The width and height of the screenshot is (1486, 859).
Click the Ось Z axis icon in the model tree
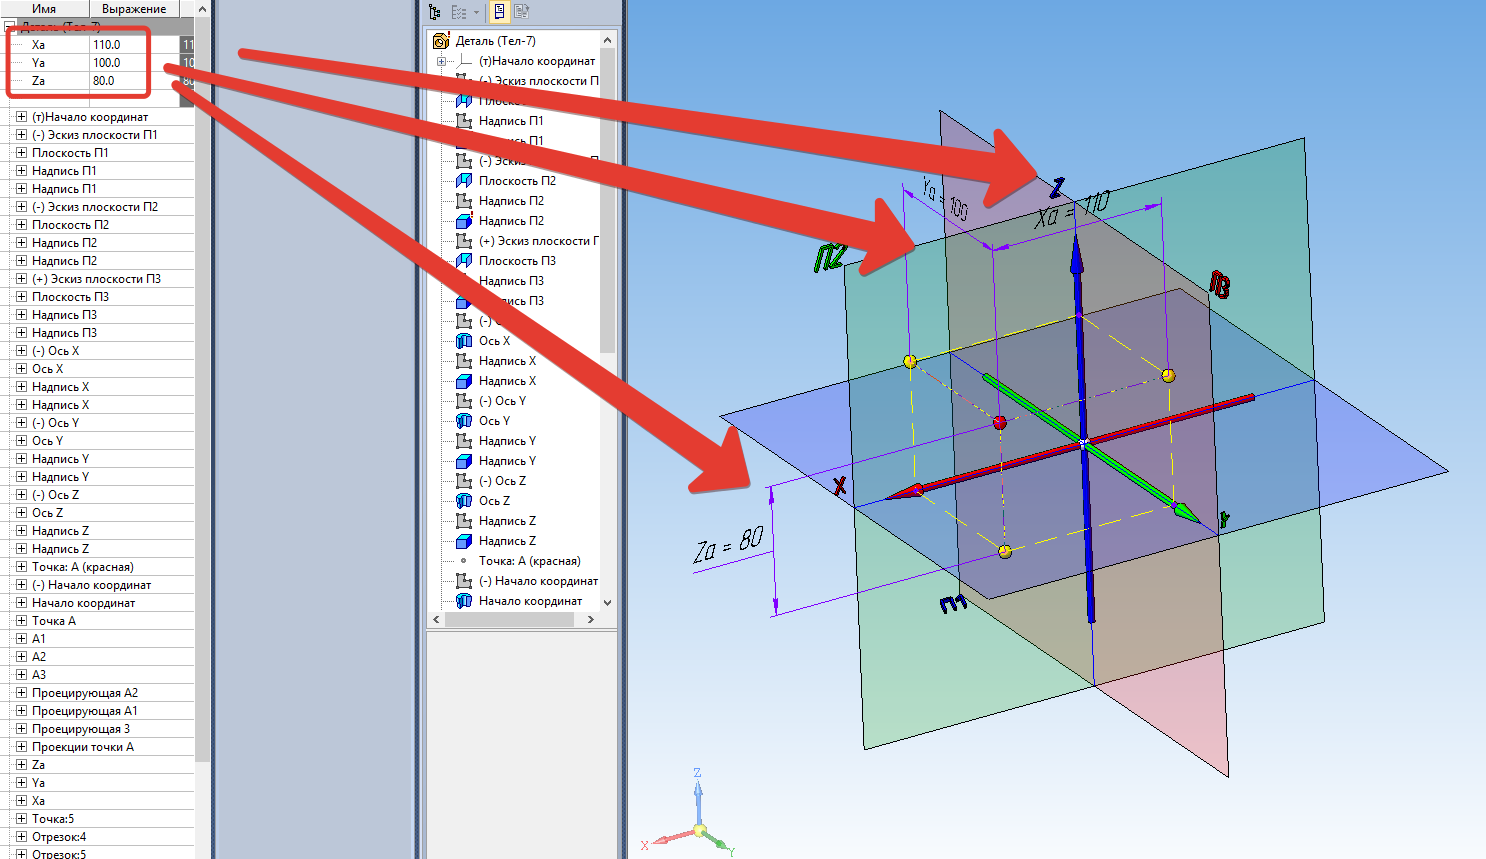point(464,501)
